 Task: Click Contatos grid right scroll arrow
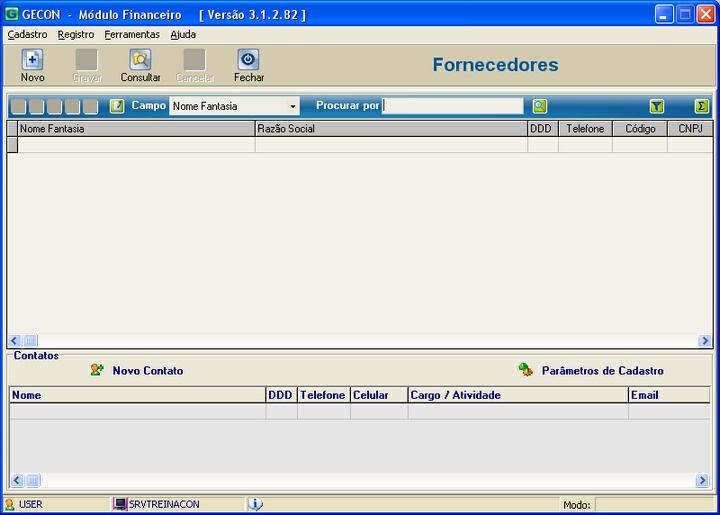tap(702, 480)
